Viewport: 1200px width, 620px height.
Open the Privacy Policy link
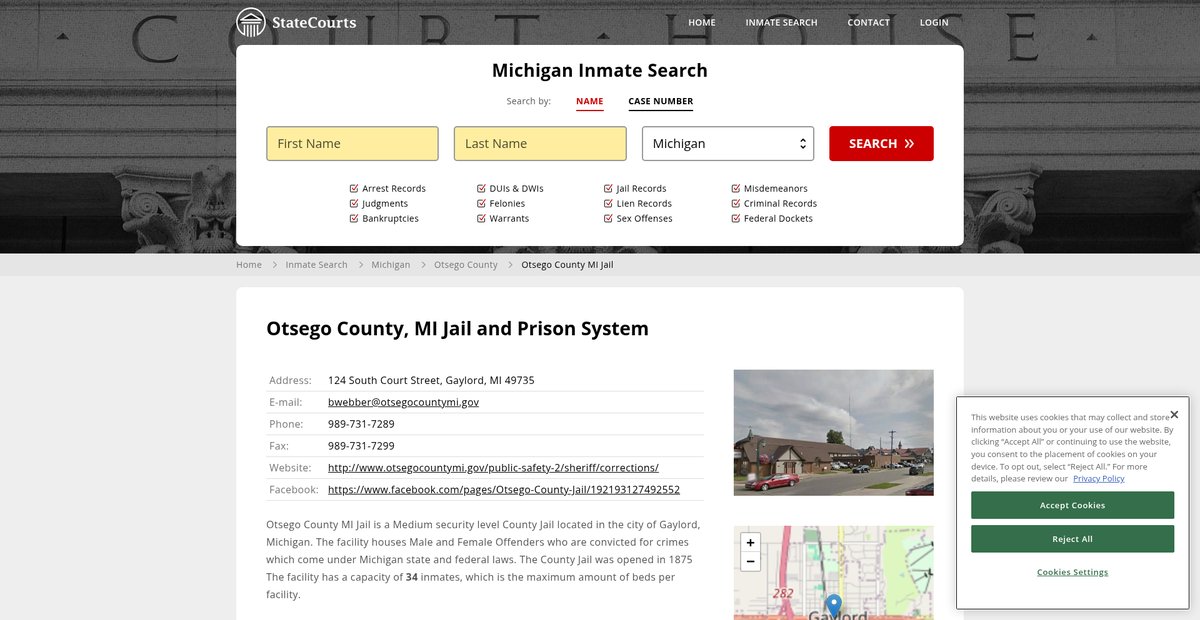tap(1099, 478)
